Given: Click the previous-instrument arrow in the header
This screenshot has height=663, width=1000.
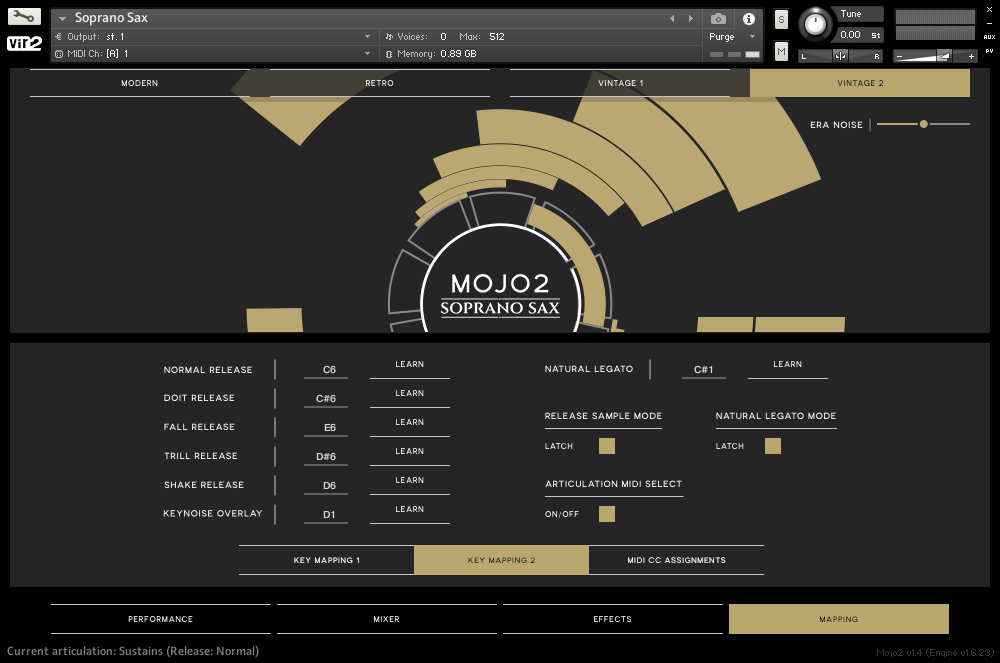Looking at the screenshot, I should tap(671, 17).
